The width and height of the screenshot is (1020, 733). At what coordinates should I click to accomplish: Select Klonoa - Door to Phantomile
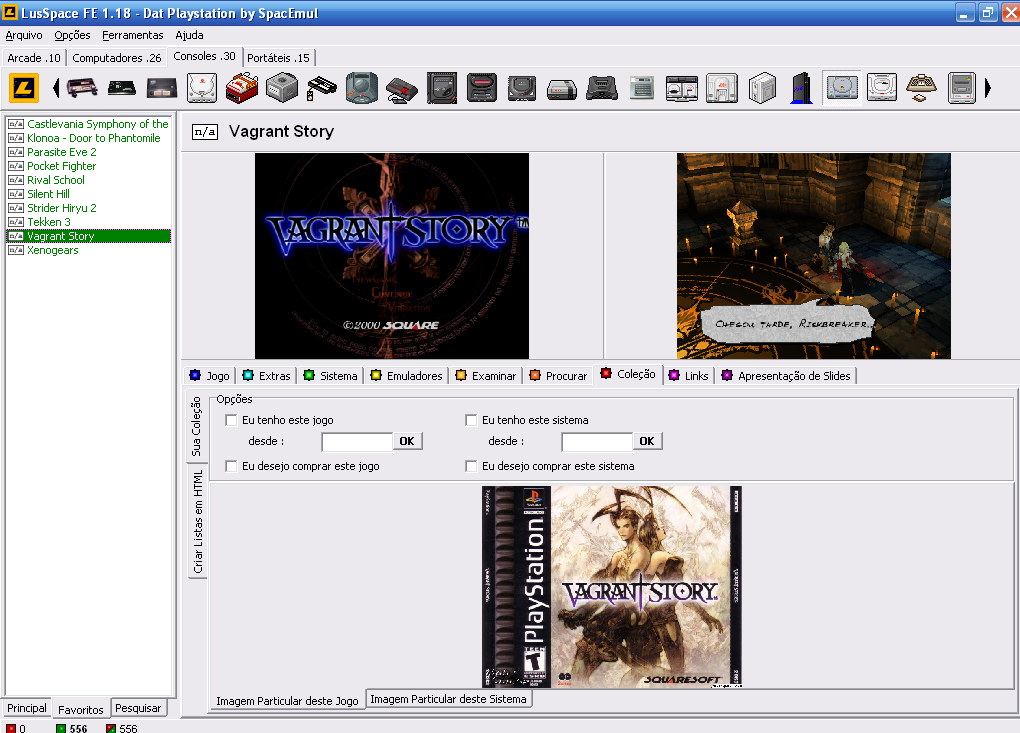coord(88,138)
